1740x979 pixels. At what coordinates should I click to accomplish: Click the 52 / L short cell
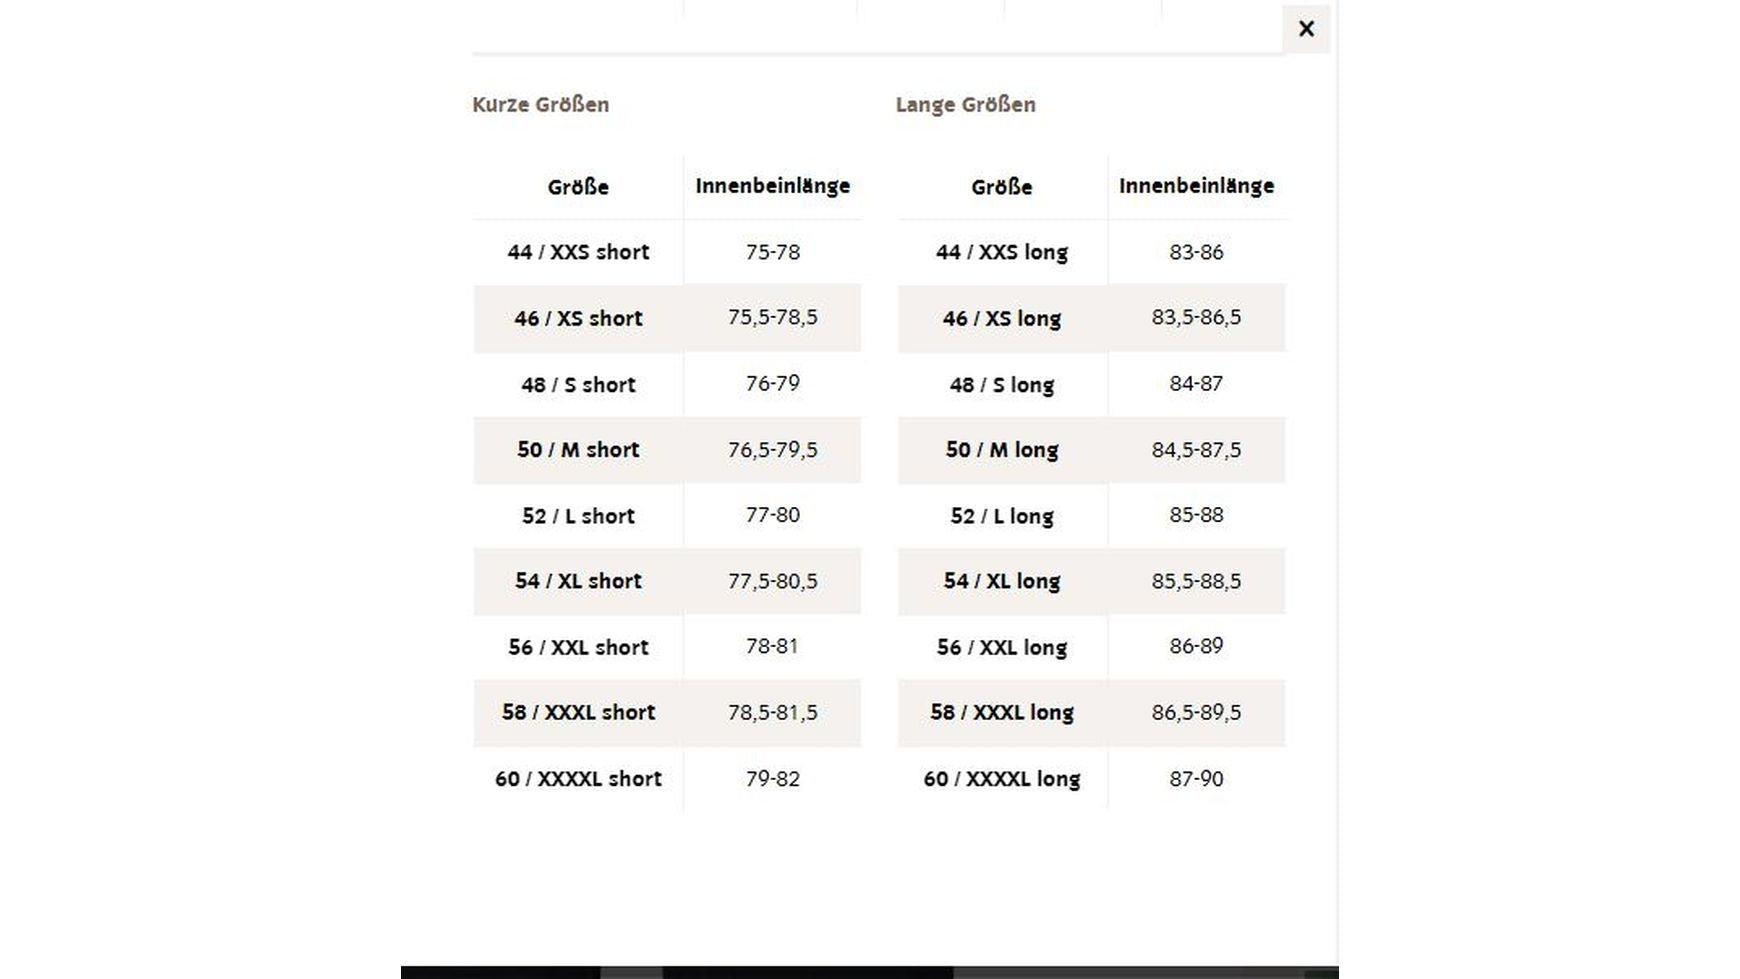coord(578,516)
